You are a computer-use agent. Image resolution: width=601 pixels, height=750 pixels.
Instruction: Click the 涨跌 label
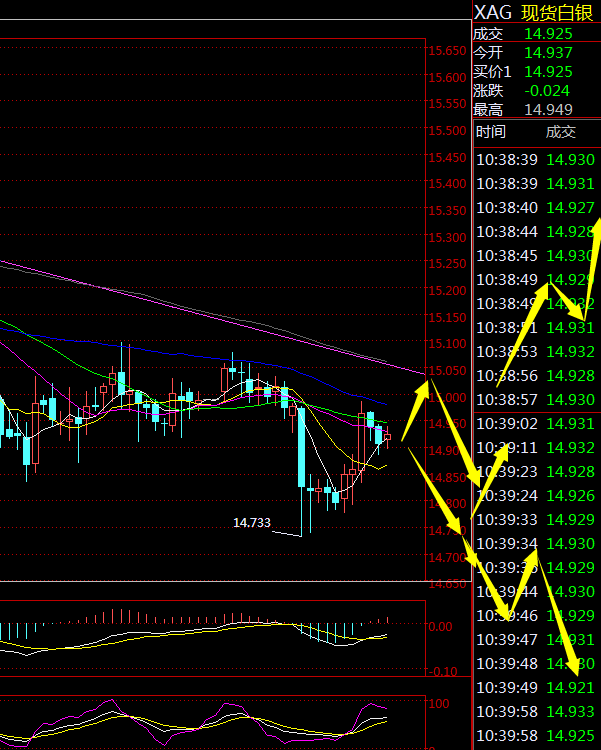pyautogui.click(x=488, y=91)
